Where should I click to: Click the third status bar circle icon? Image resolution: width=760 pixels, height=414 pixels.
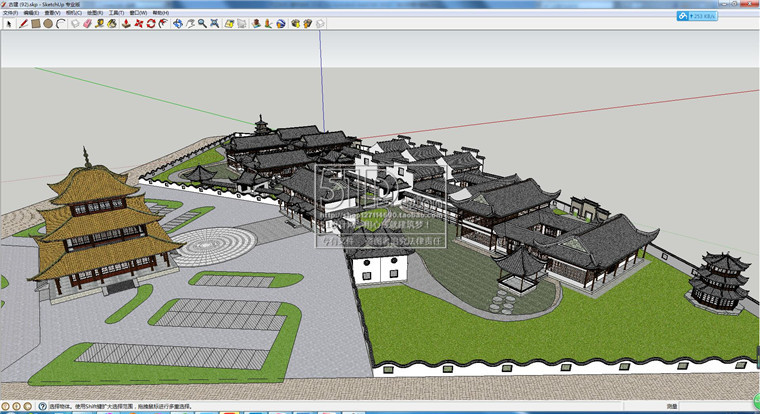pos(28,406)
